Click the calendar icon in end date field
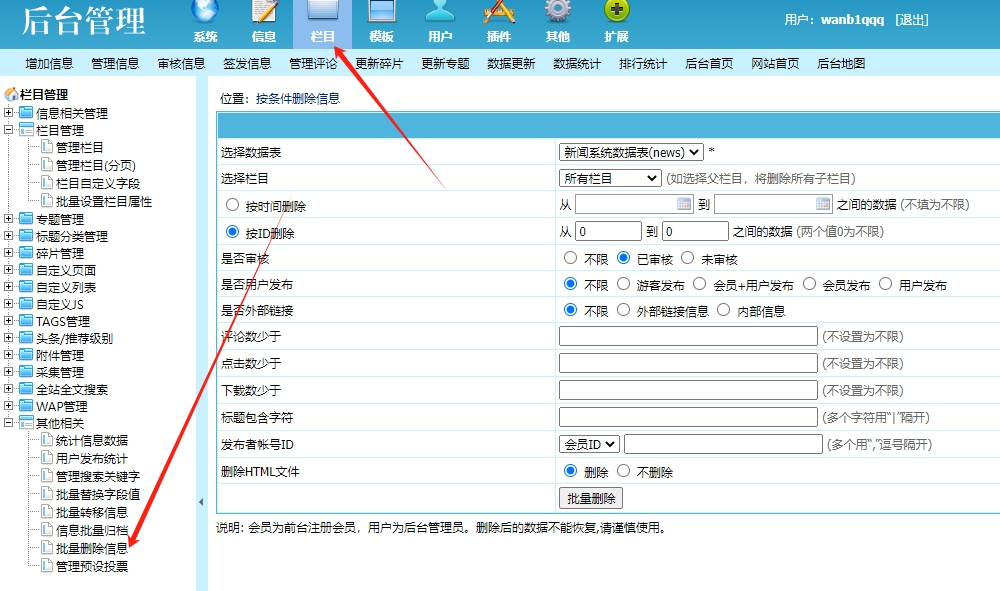The image size is (1000, 591). pos(823,204)
